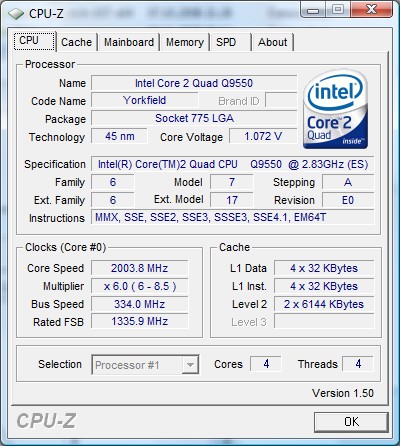Click the OK button
The image size is (400, 446).
(351, 422)
